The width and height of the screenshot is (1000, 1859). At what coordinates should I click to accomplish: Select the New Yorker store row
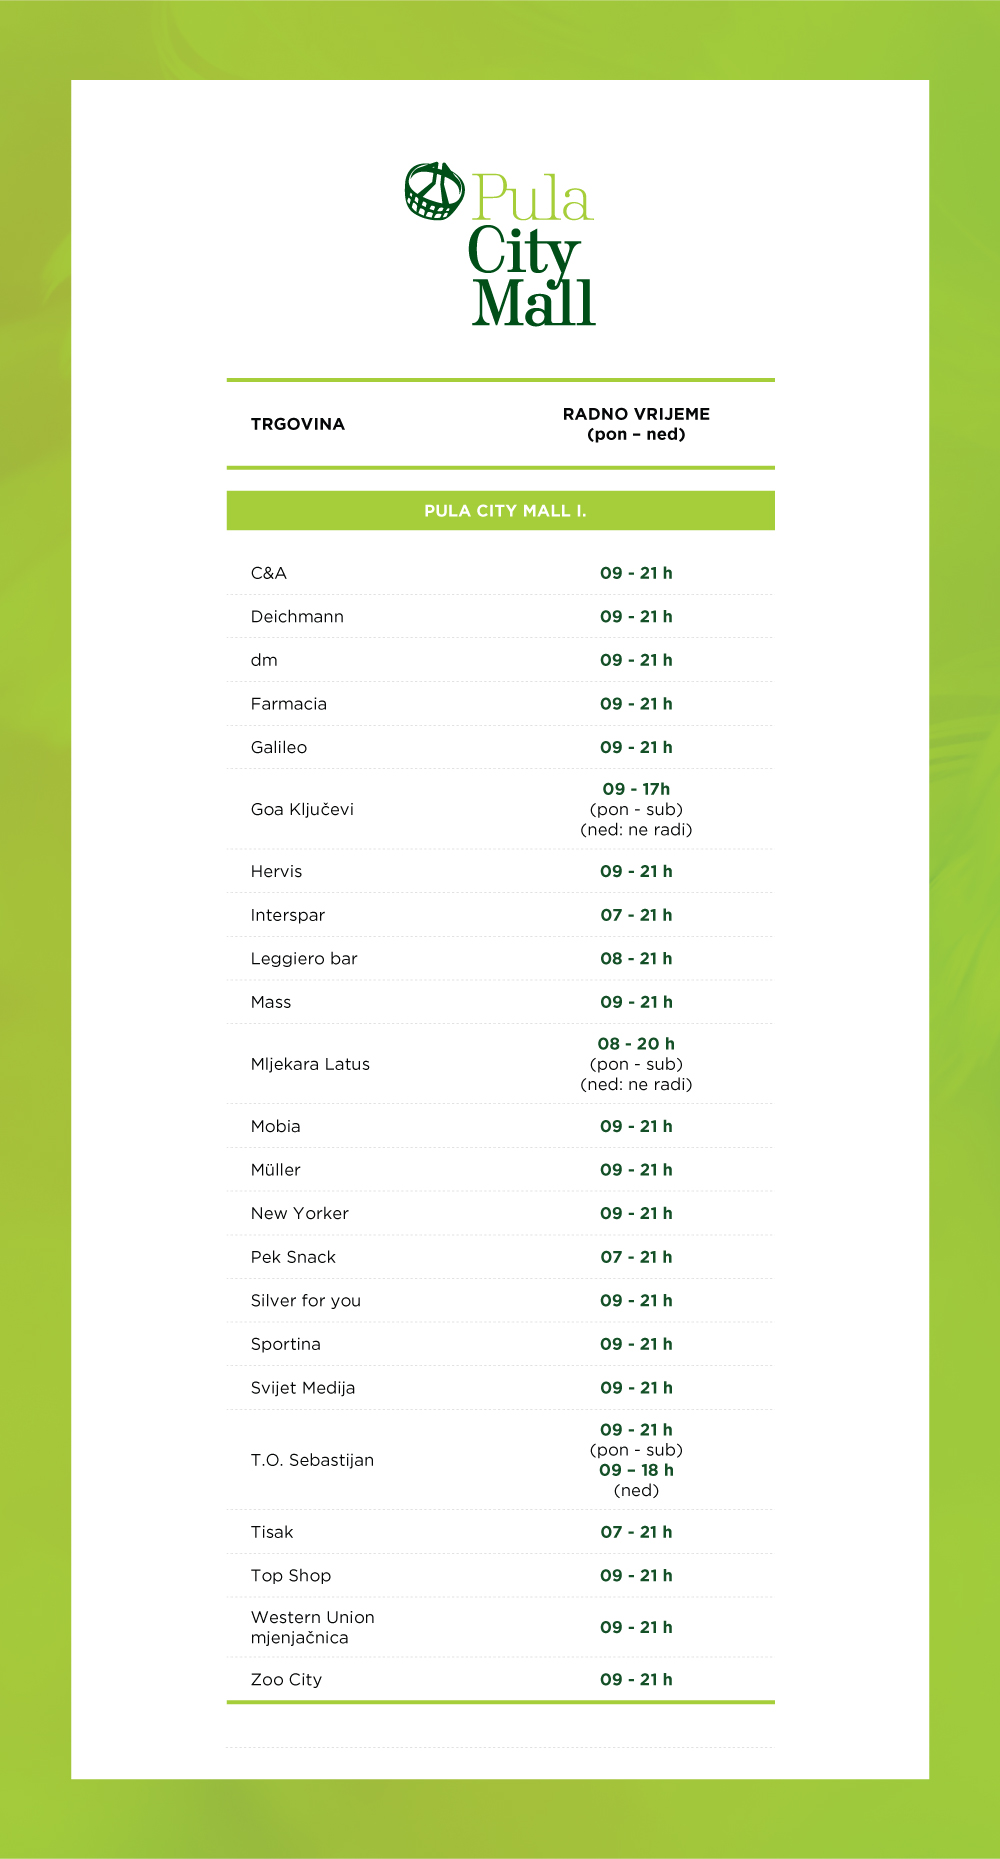500,1213
